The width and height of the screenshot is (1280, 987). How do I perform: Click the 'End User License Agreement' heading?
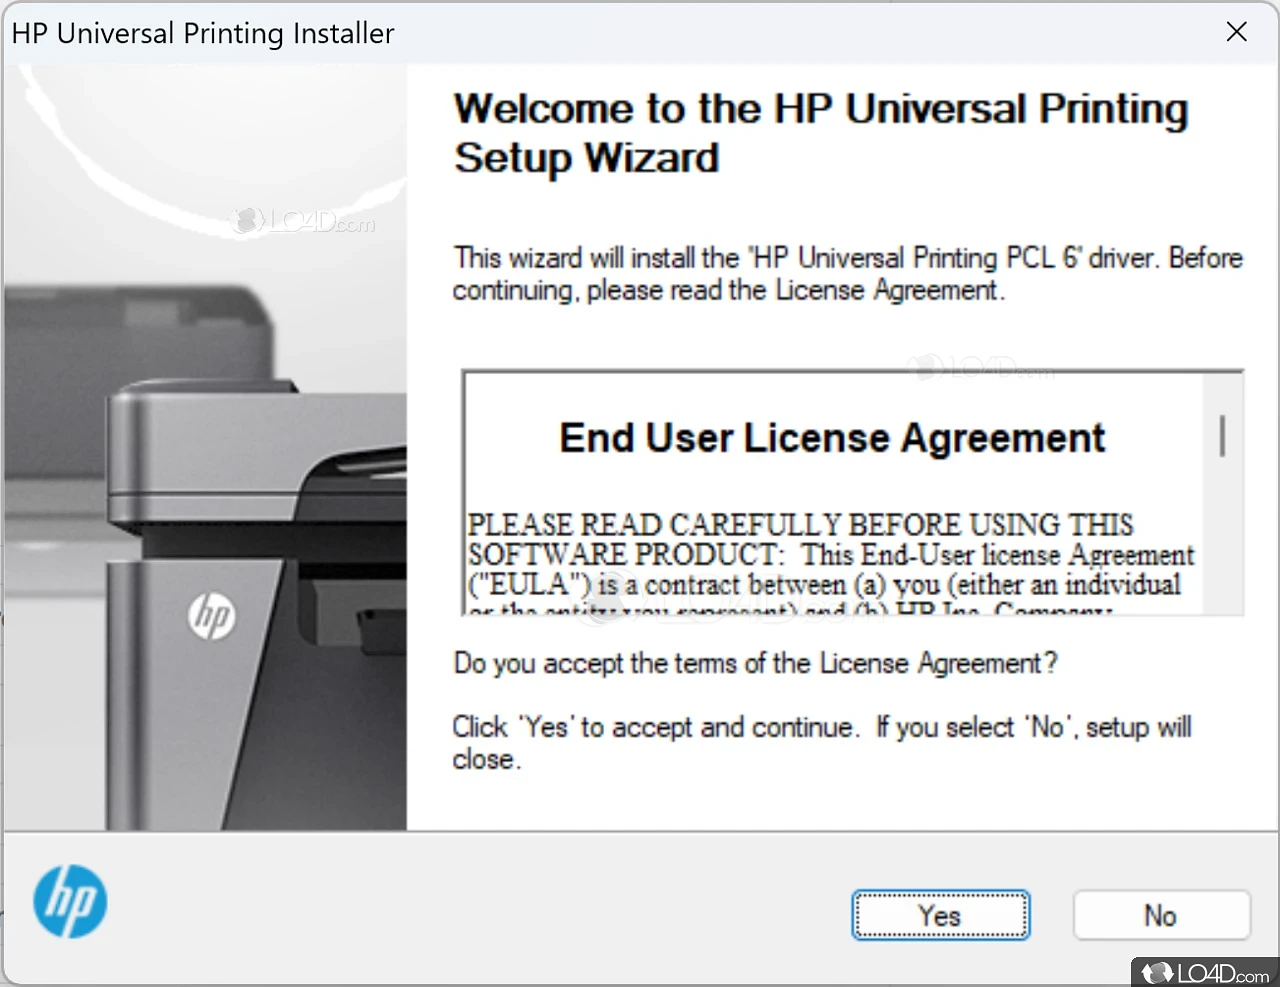coord(832,438)
